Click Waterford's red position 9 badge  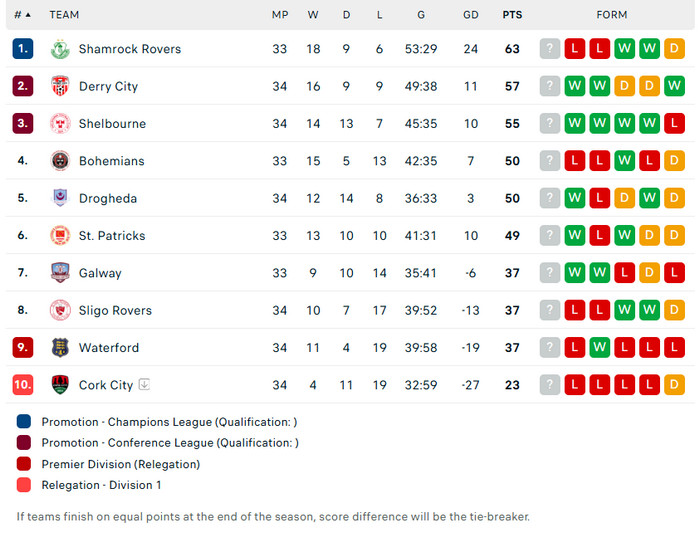click(23, 348)
